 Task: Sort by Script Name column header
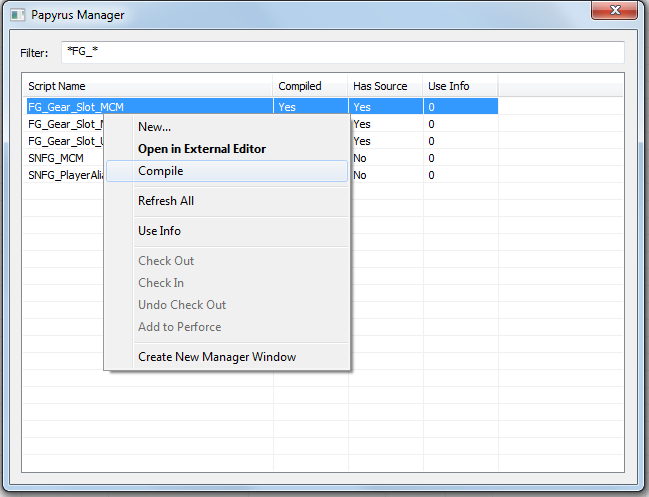pos(148,86)
